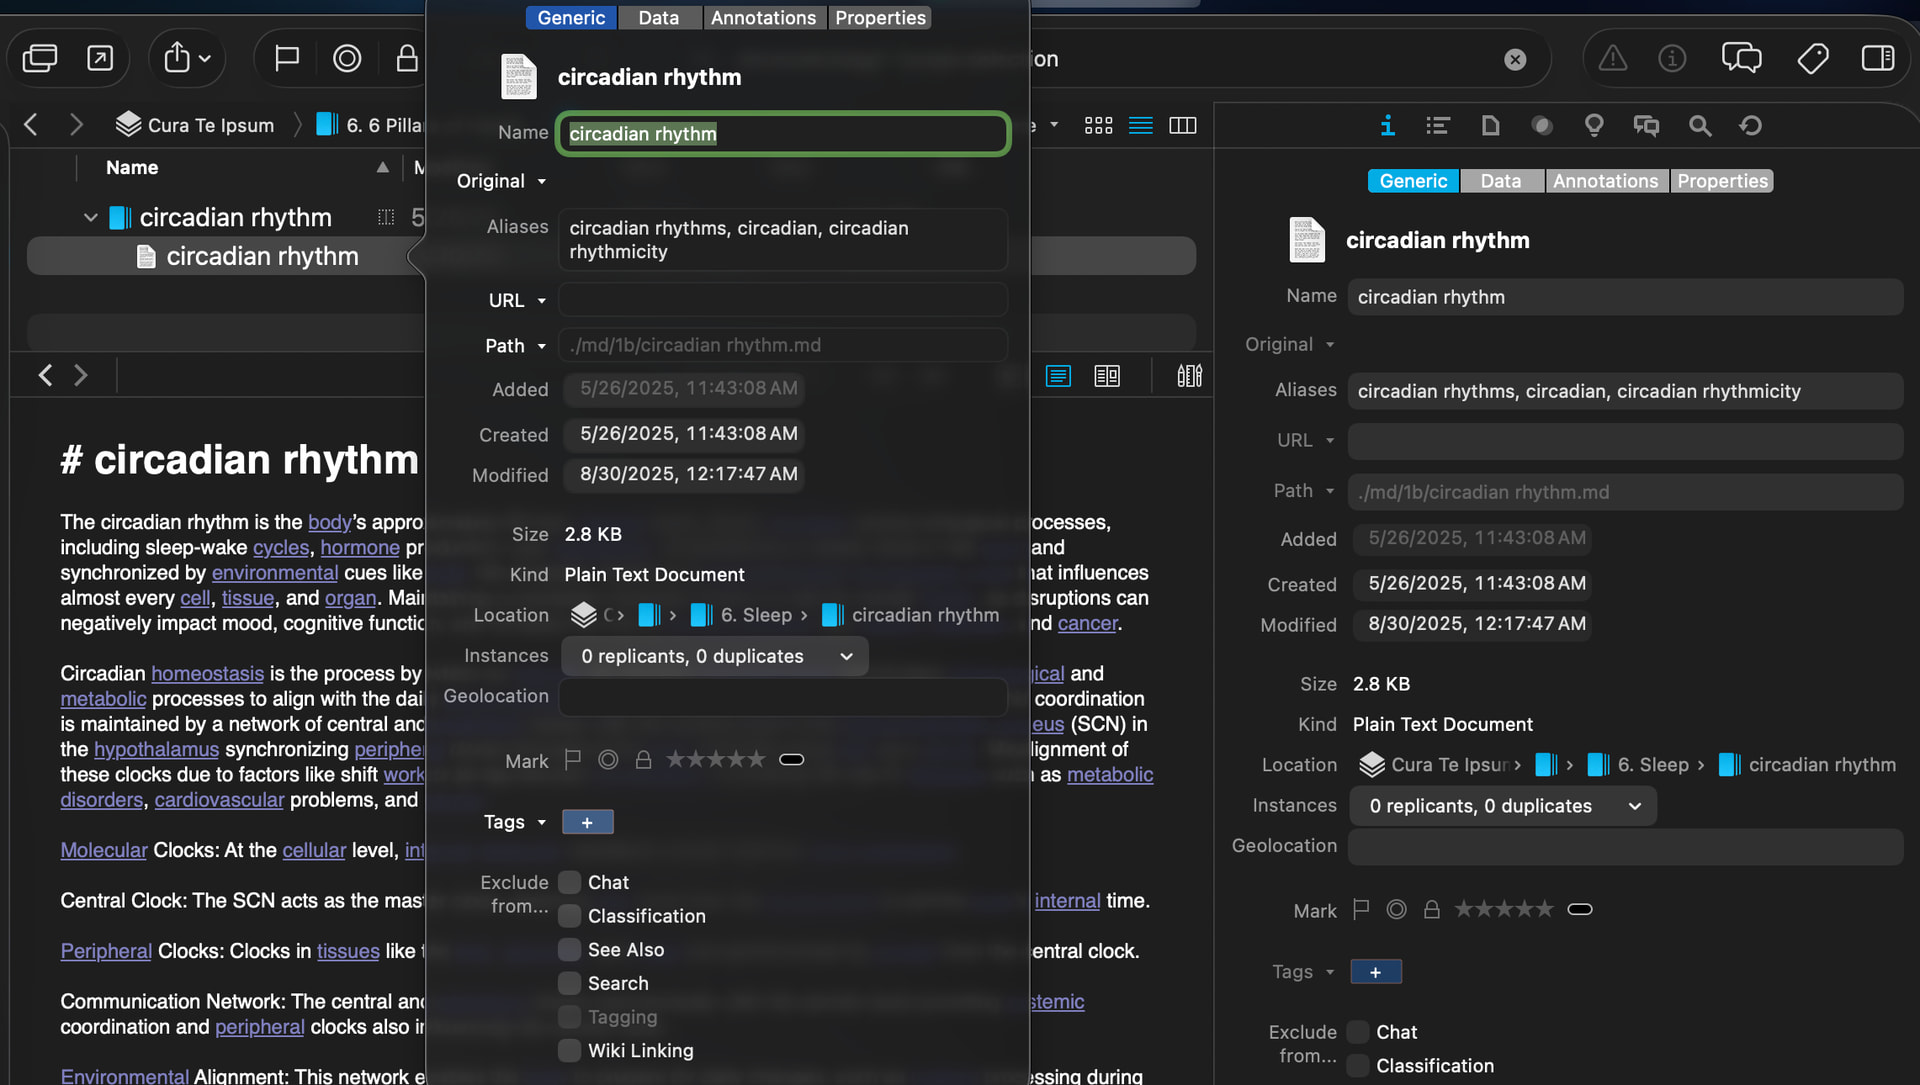Open the Properties tab in the right inspector
The image size is (1920, 1085).
point(1722,181)
